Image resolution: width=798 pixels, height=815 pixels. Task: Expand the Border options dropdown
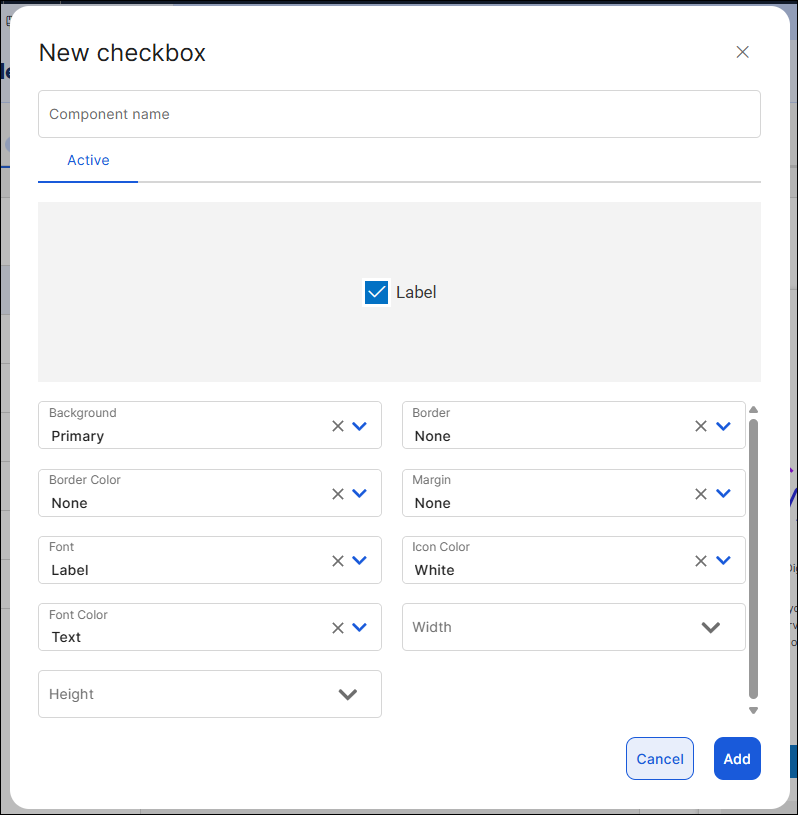point(724,425)
